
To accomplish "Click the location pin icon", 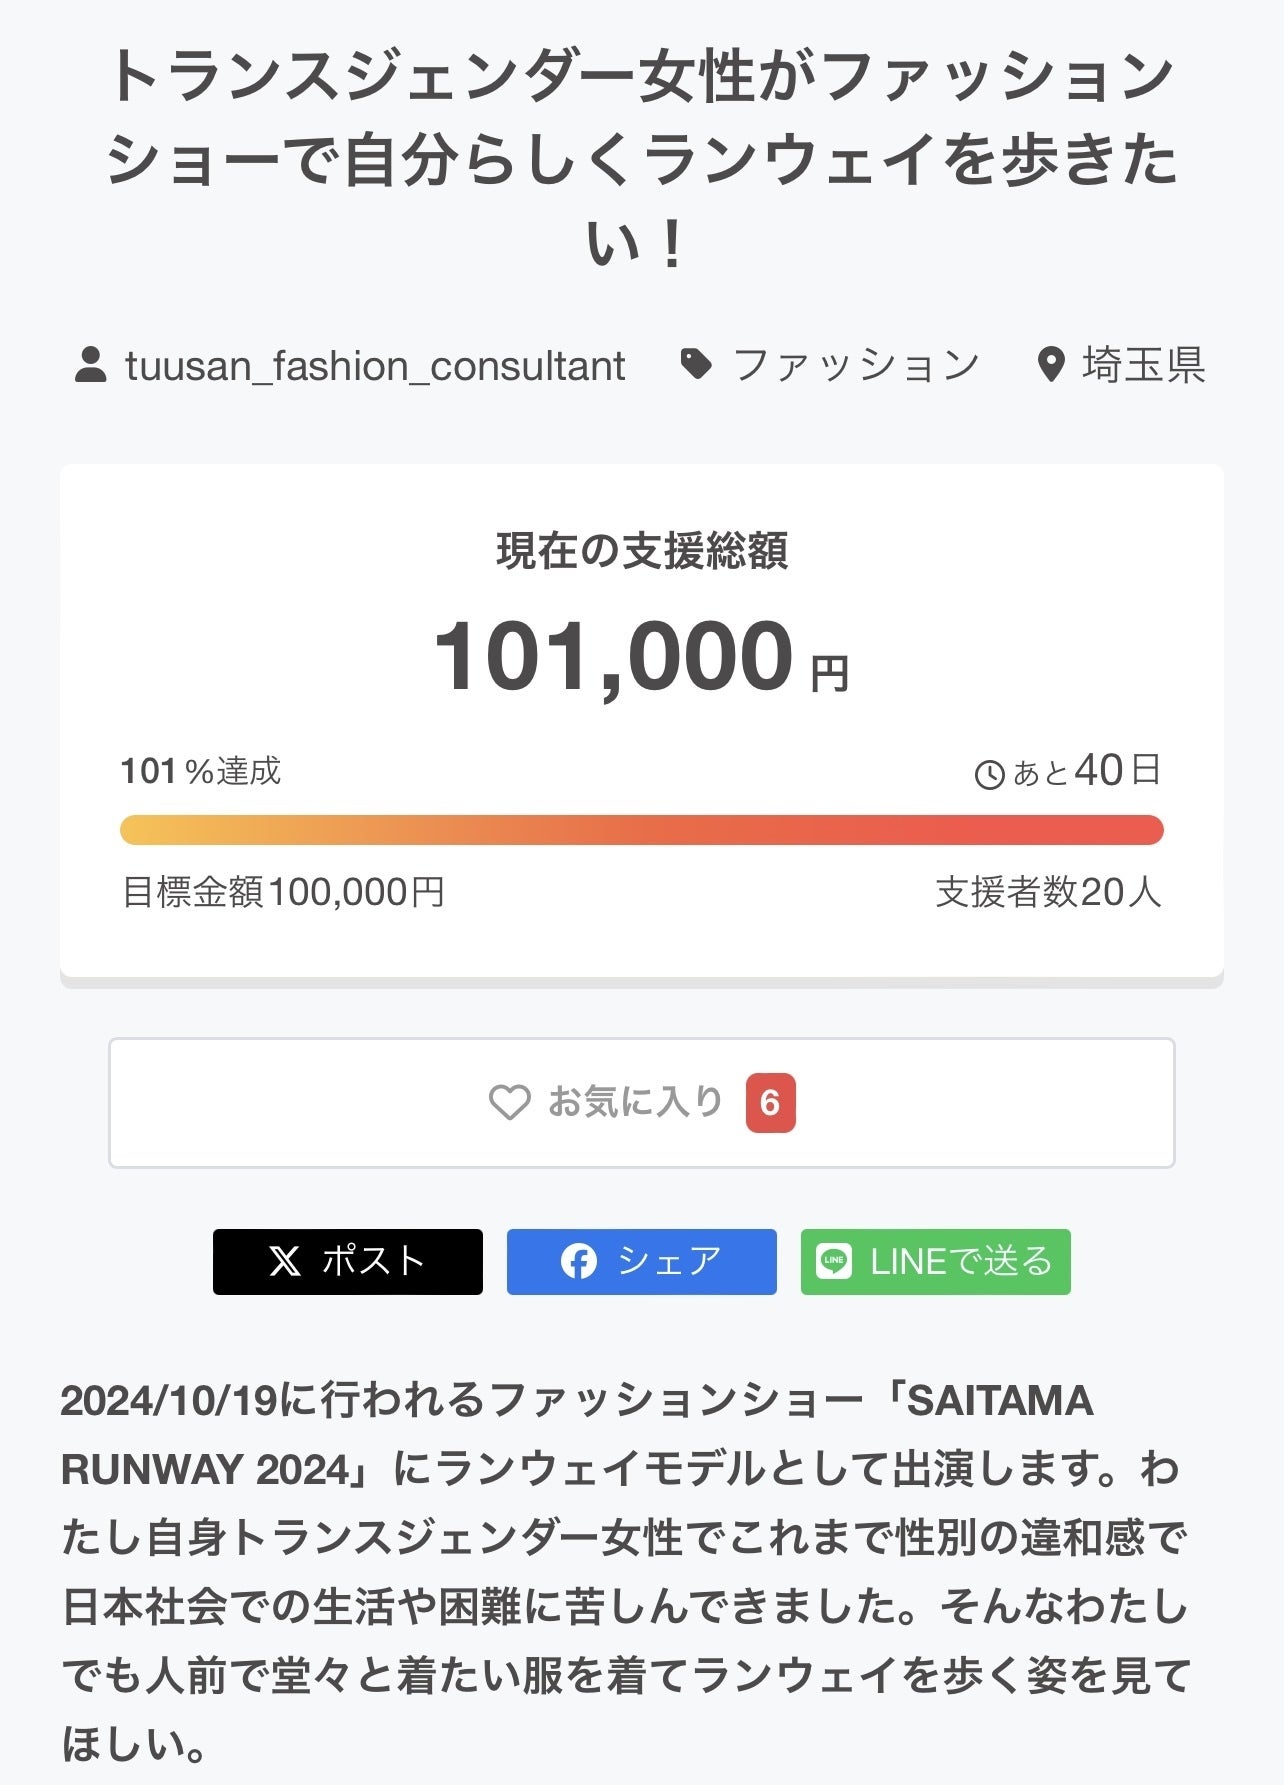I will (x=1050, y=365).
